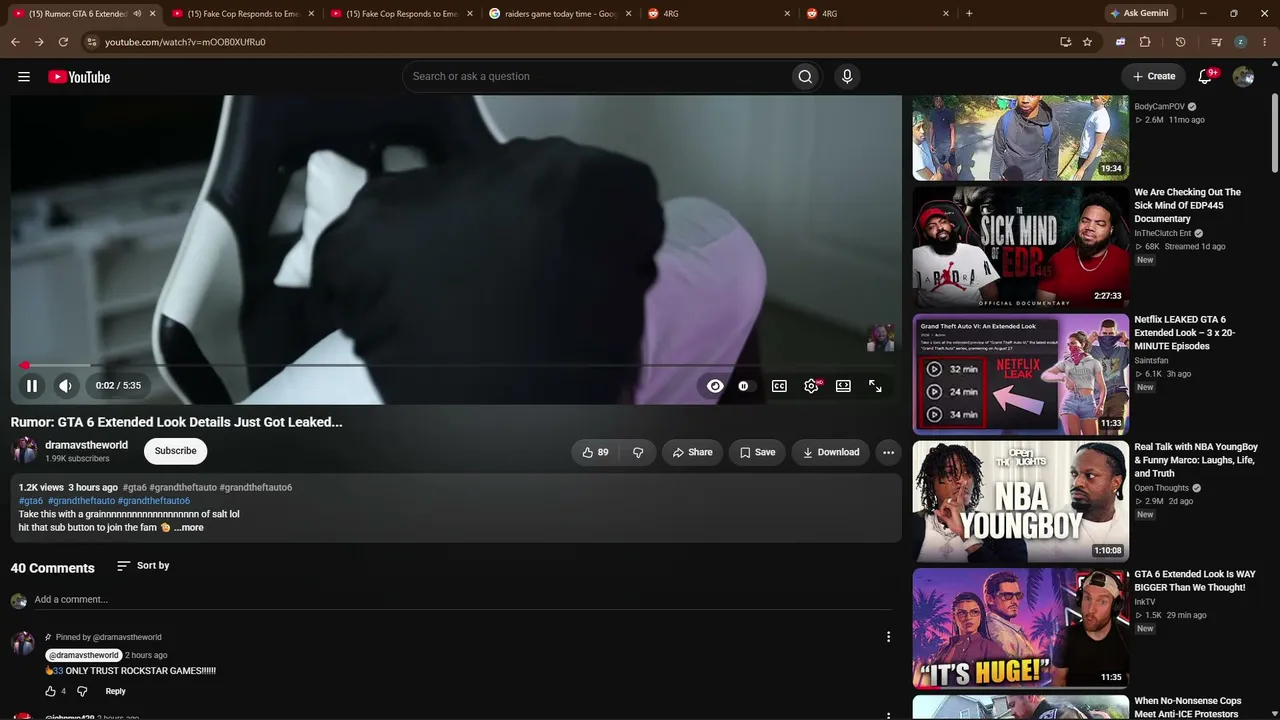Switch to the last 4RG tab
Image resolution: width=1280 pixels, height=720 pixels.
click(878, 14)
